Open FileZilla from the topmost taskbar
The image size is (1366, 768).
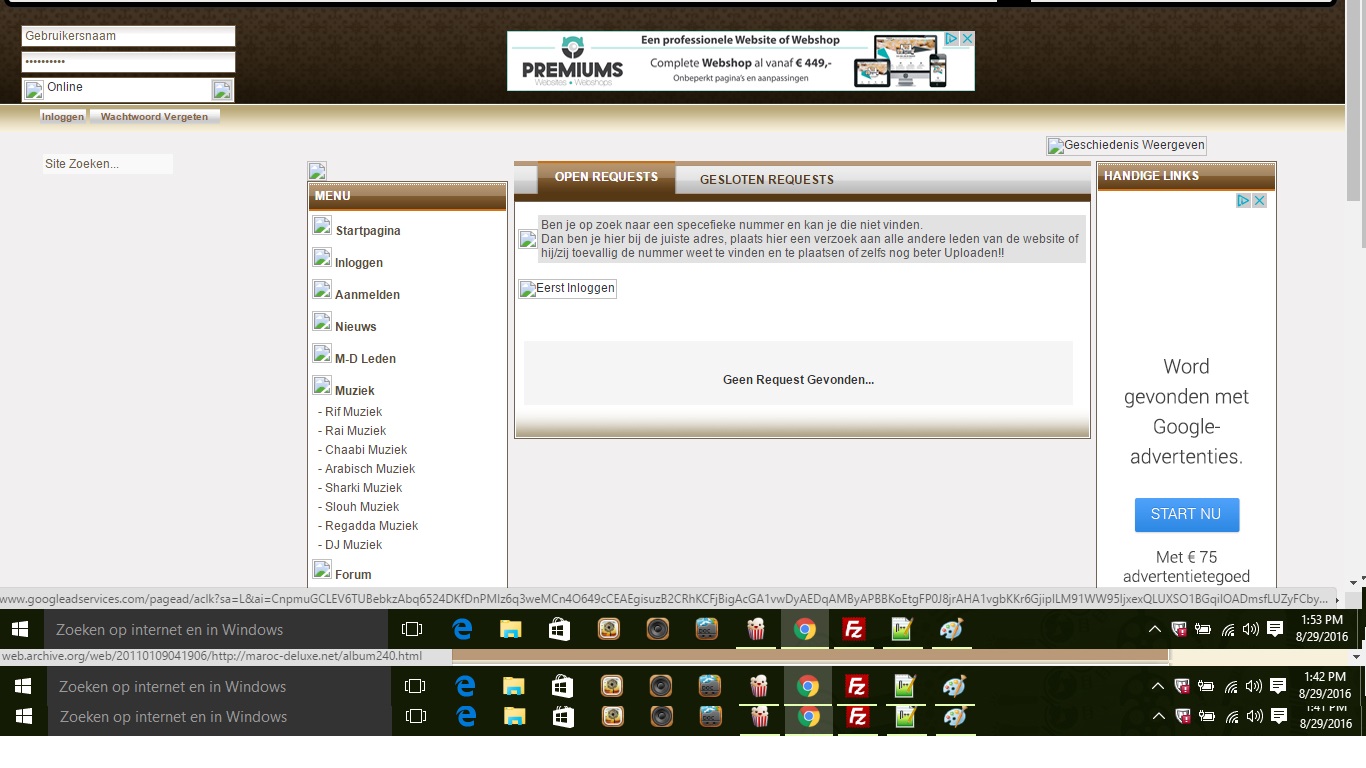pyautogui.click(x=854, y=630)
